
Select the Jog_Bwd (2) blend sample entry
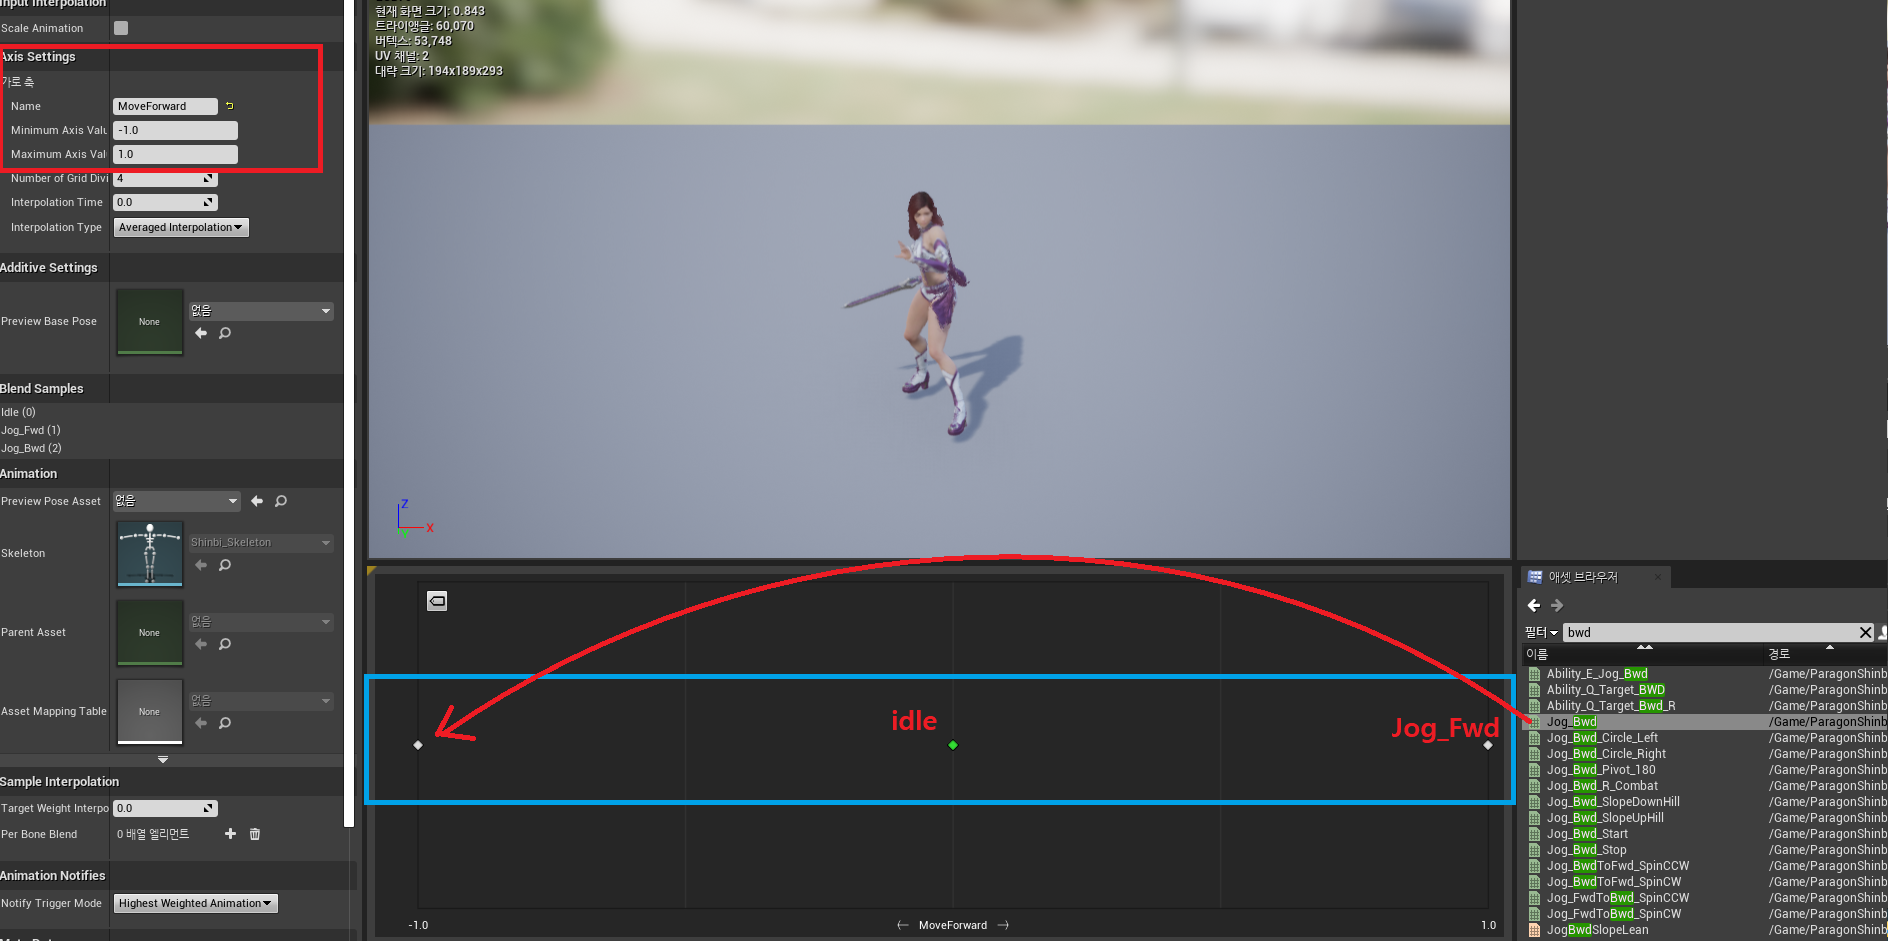pyautogui.click(x=31, y=448)
